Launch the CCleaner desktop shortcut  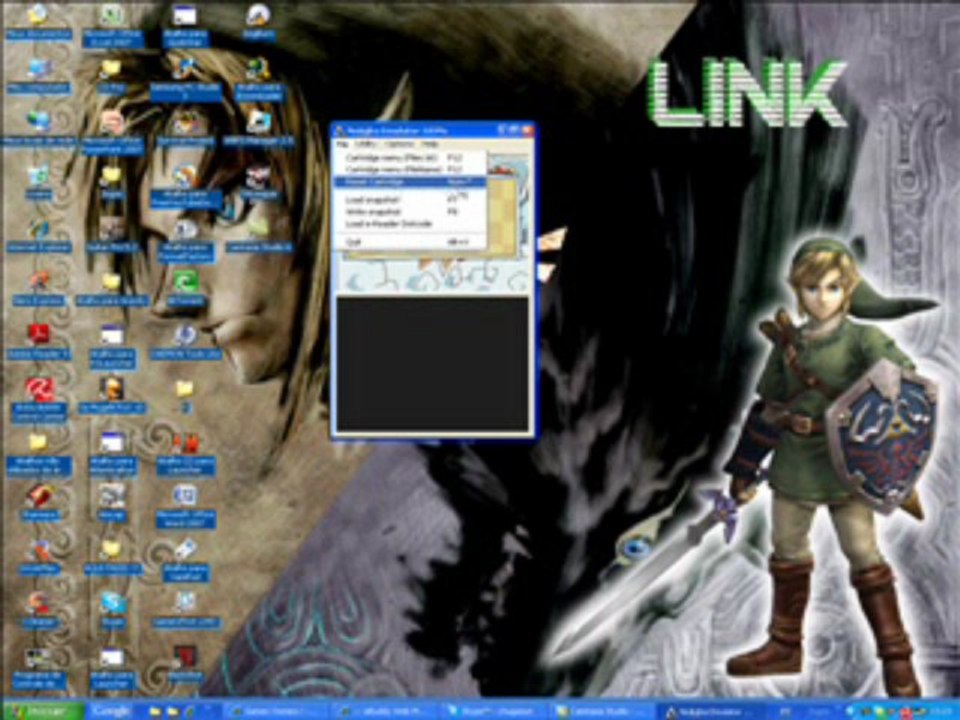(x=38, y=610)
